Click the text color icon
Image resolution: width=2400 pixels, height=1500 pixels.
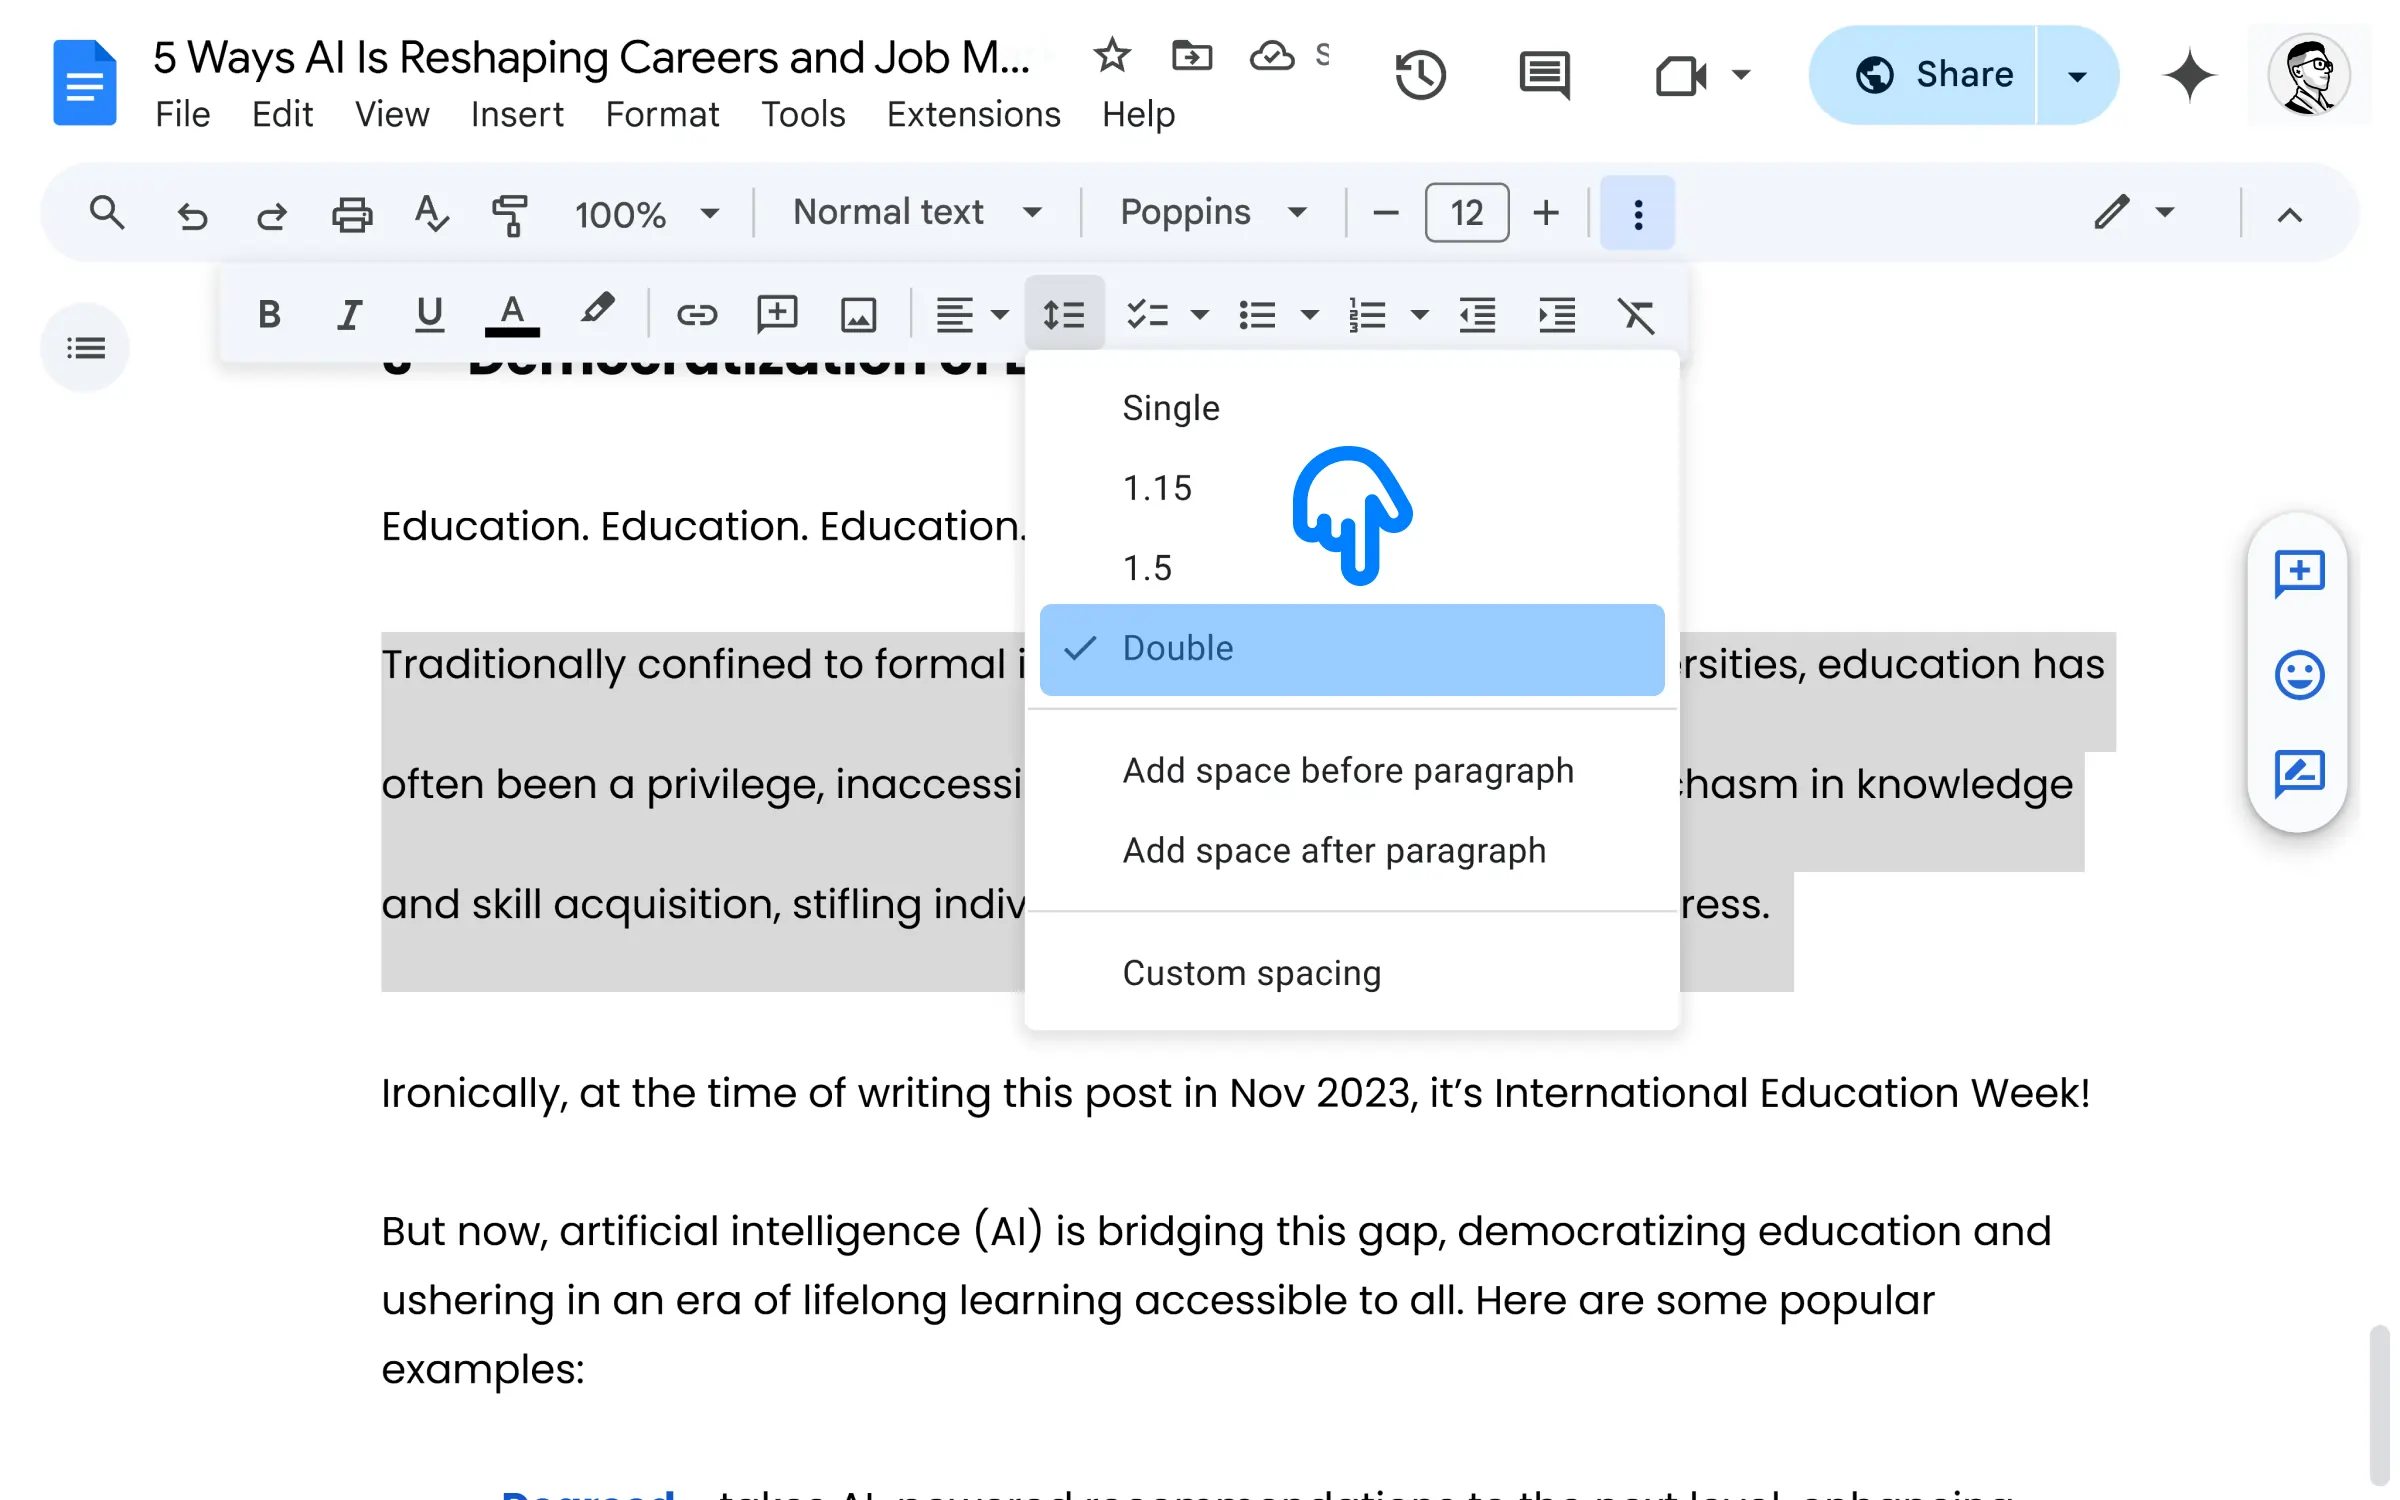point(513,315)
